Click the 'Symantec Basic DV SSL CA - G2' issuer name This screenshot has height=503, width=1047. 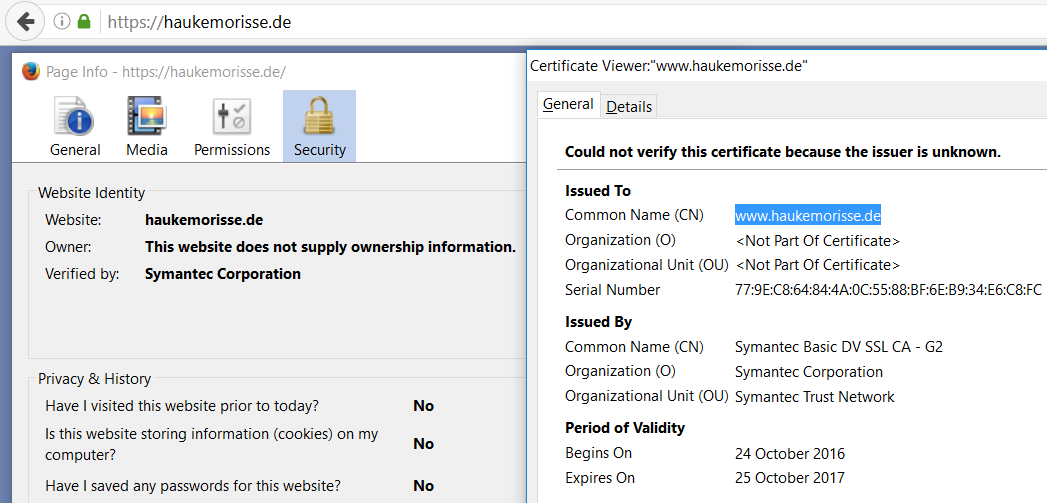point(838,347)
